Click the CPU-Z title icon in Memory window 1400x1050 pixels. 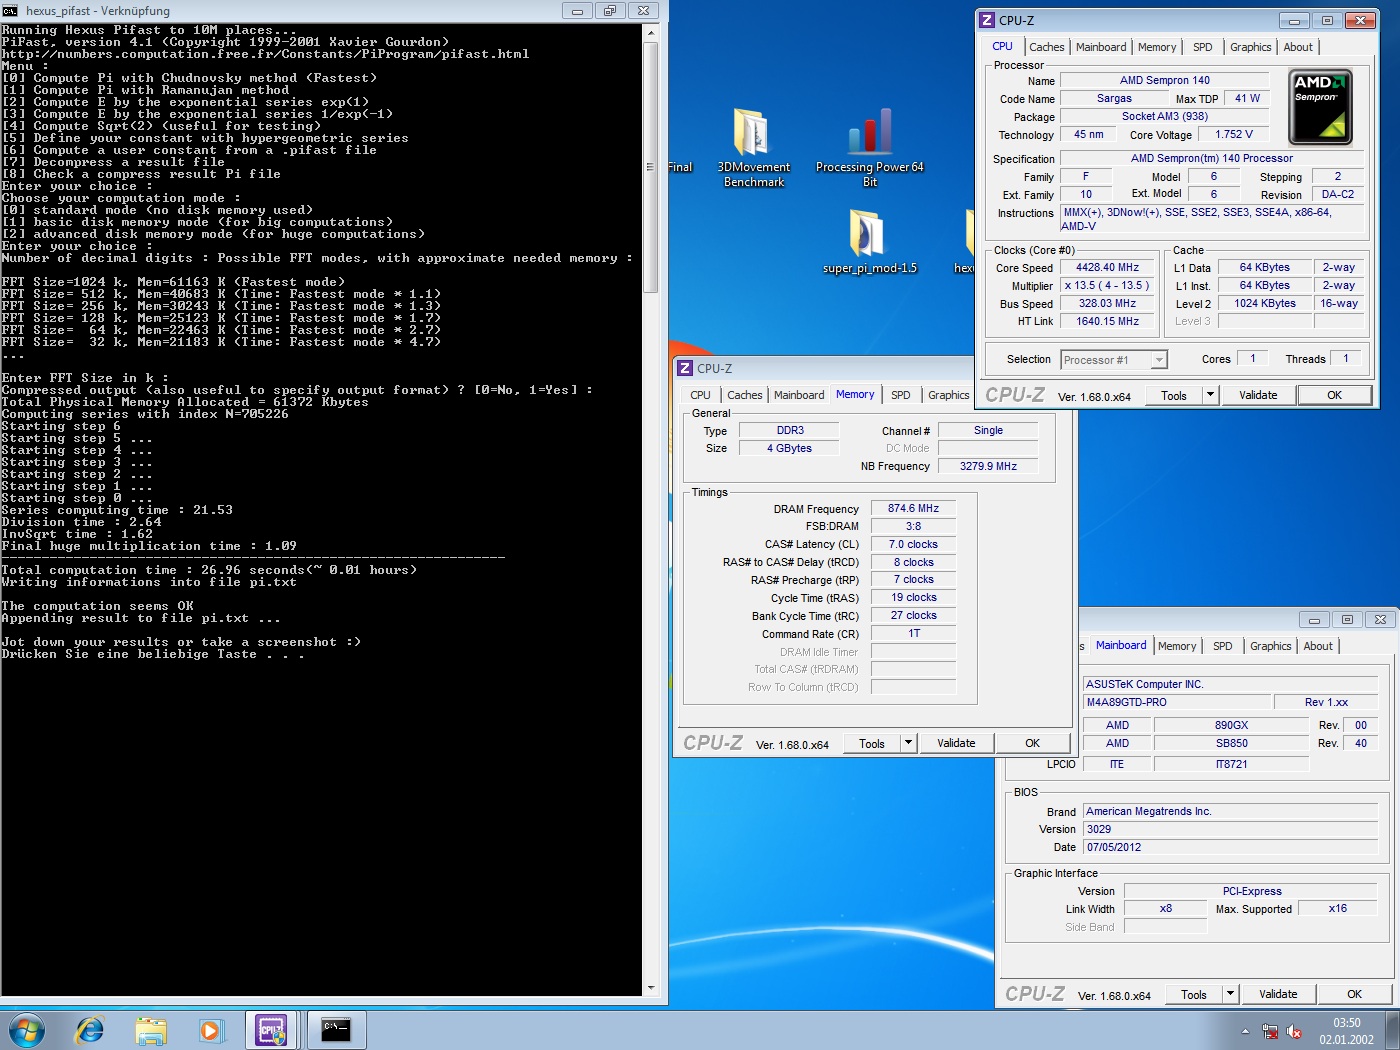pos(685,368)
